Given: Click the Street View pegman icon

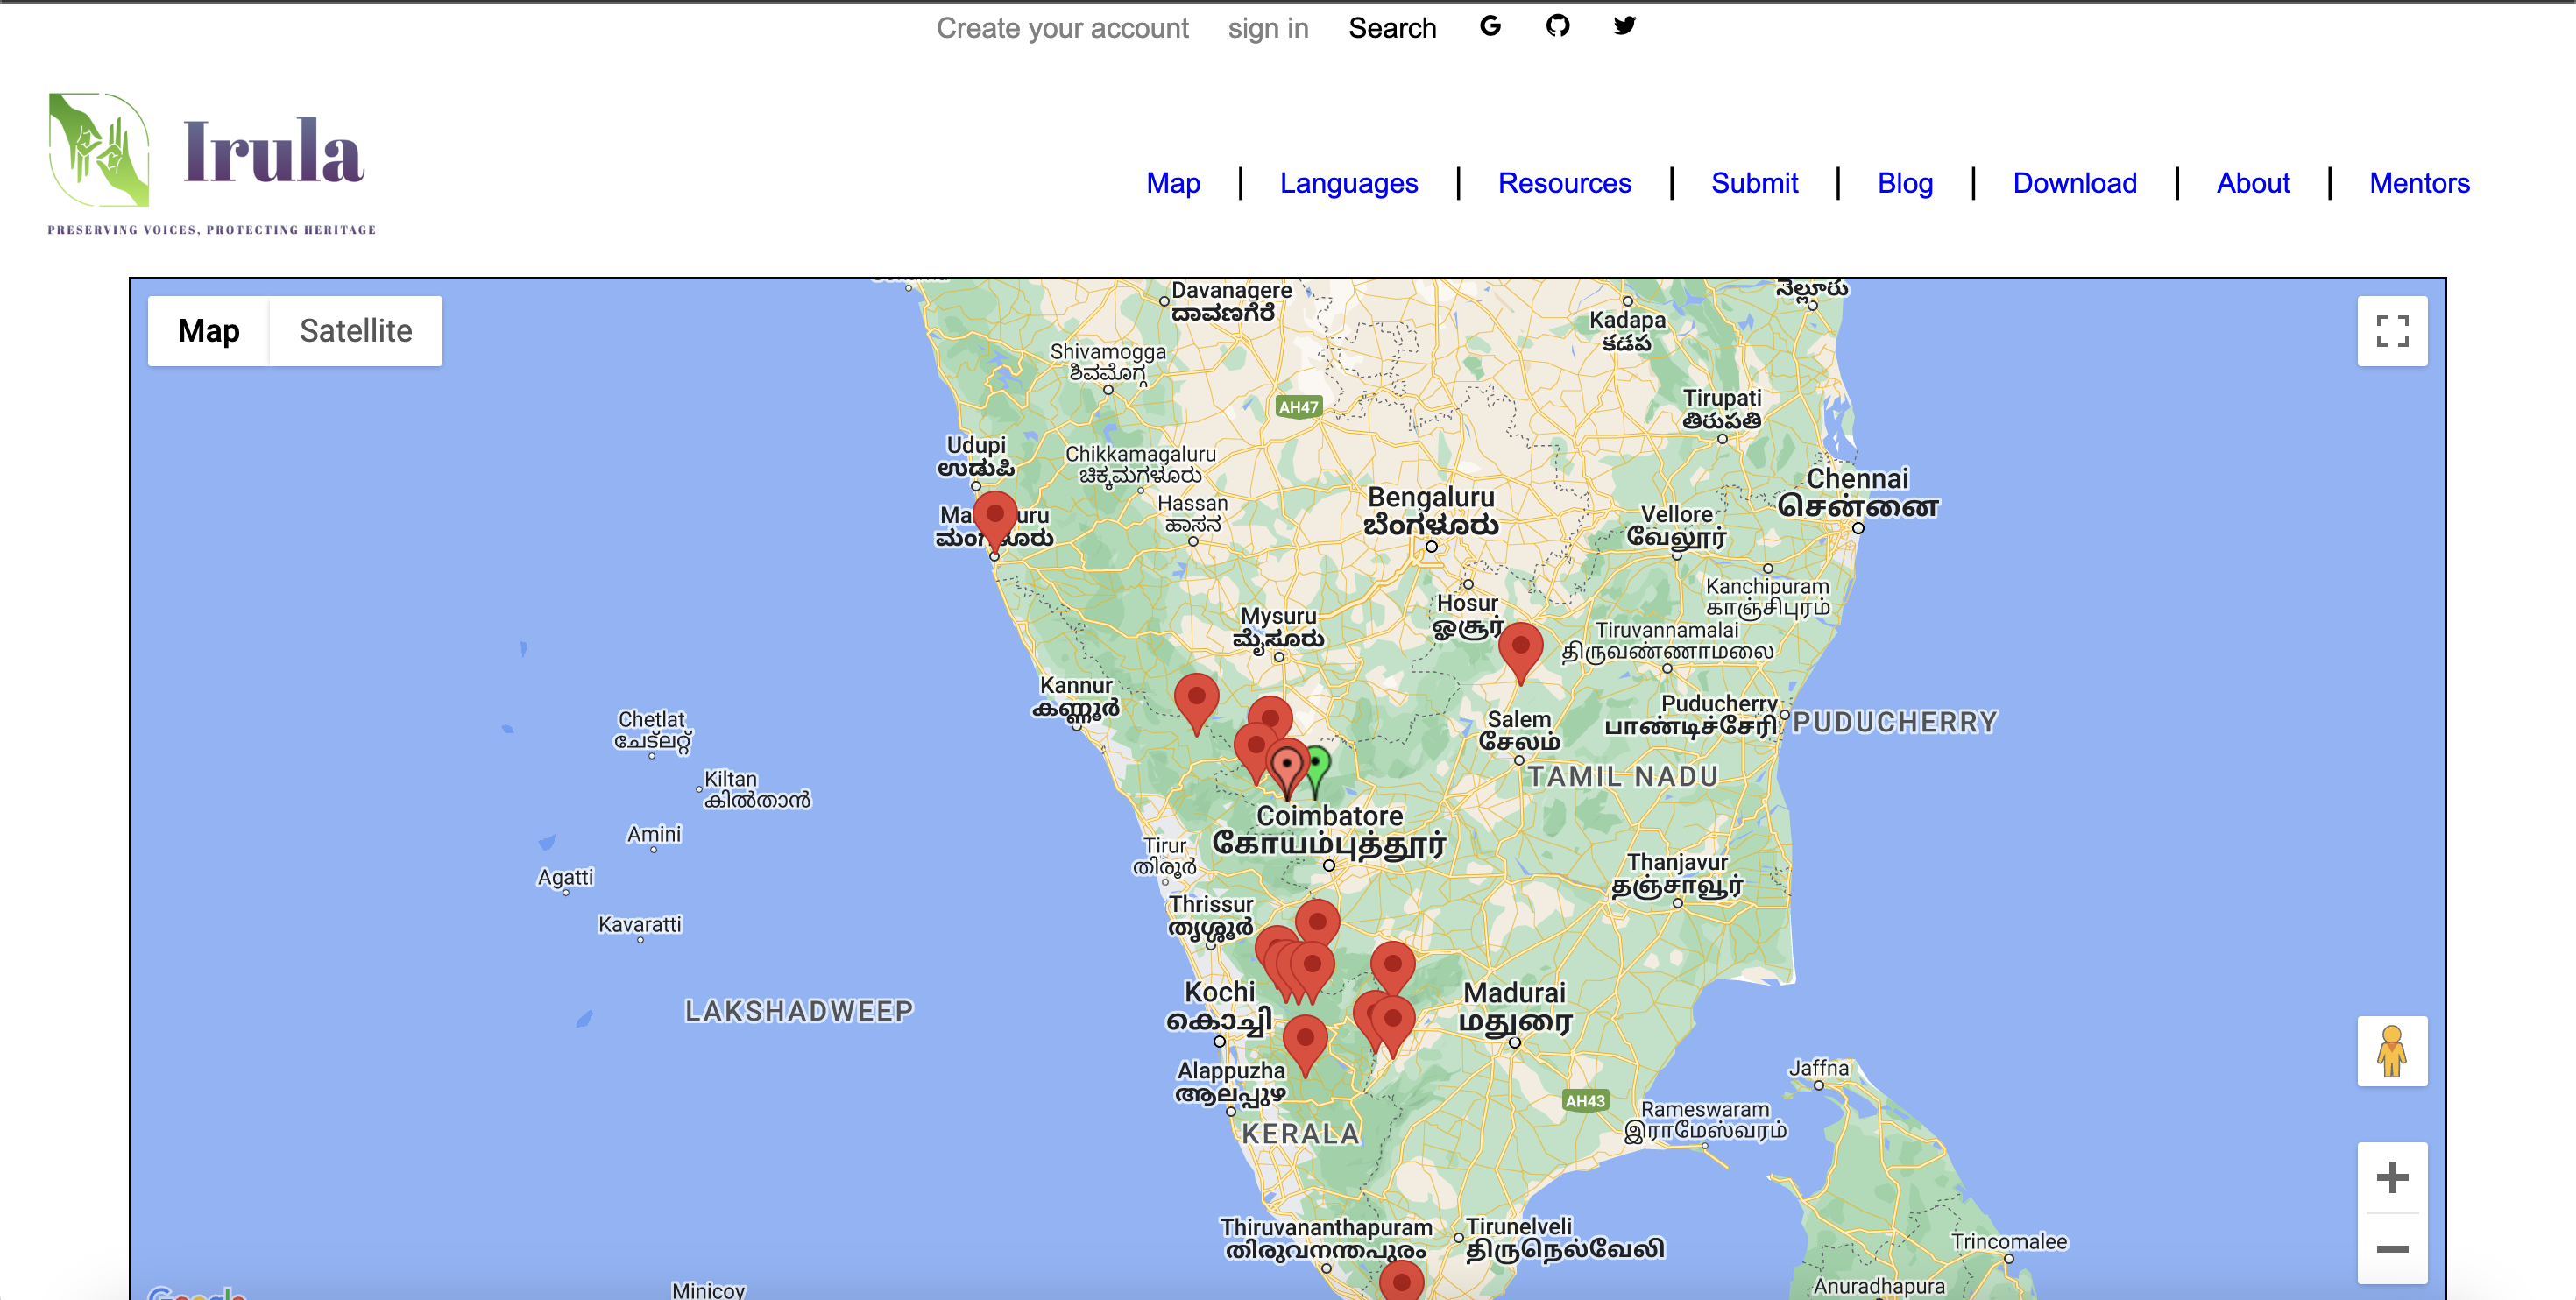Looking at the screenshot, I should (2391, 1051).
